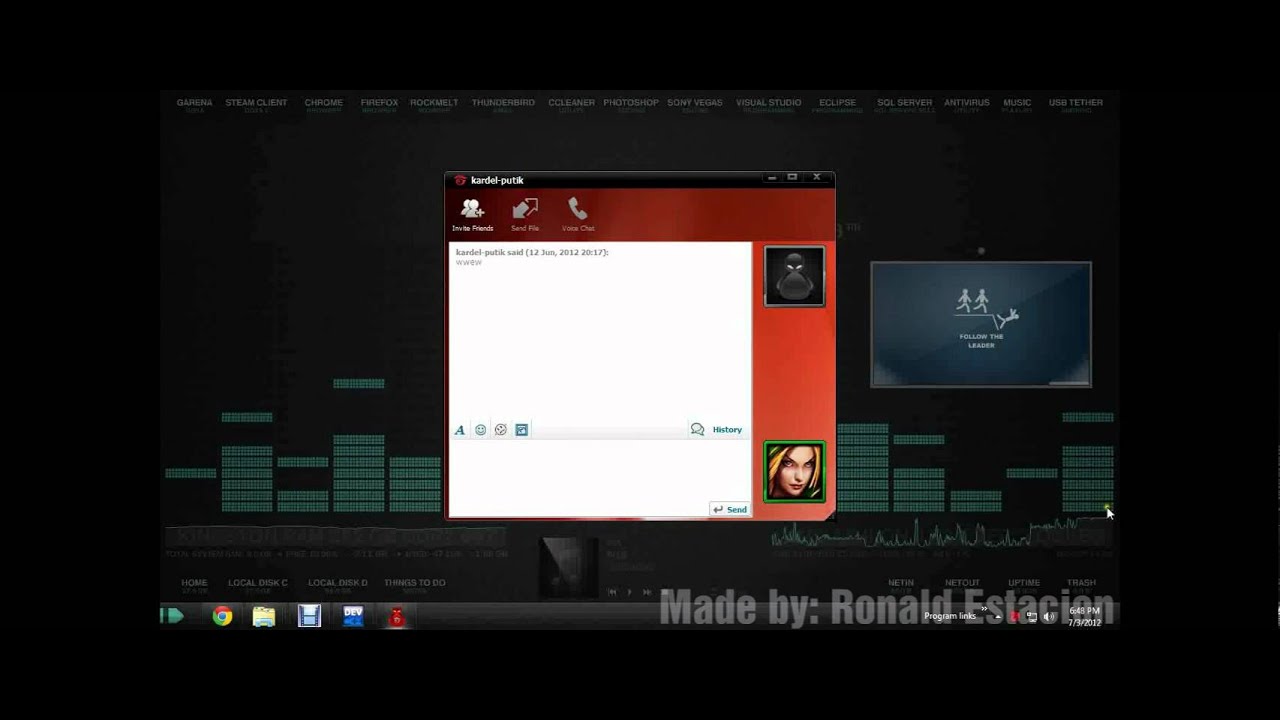Click the network tray icon
Screen dimensions: 1280x720
[1031, 616]
